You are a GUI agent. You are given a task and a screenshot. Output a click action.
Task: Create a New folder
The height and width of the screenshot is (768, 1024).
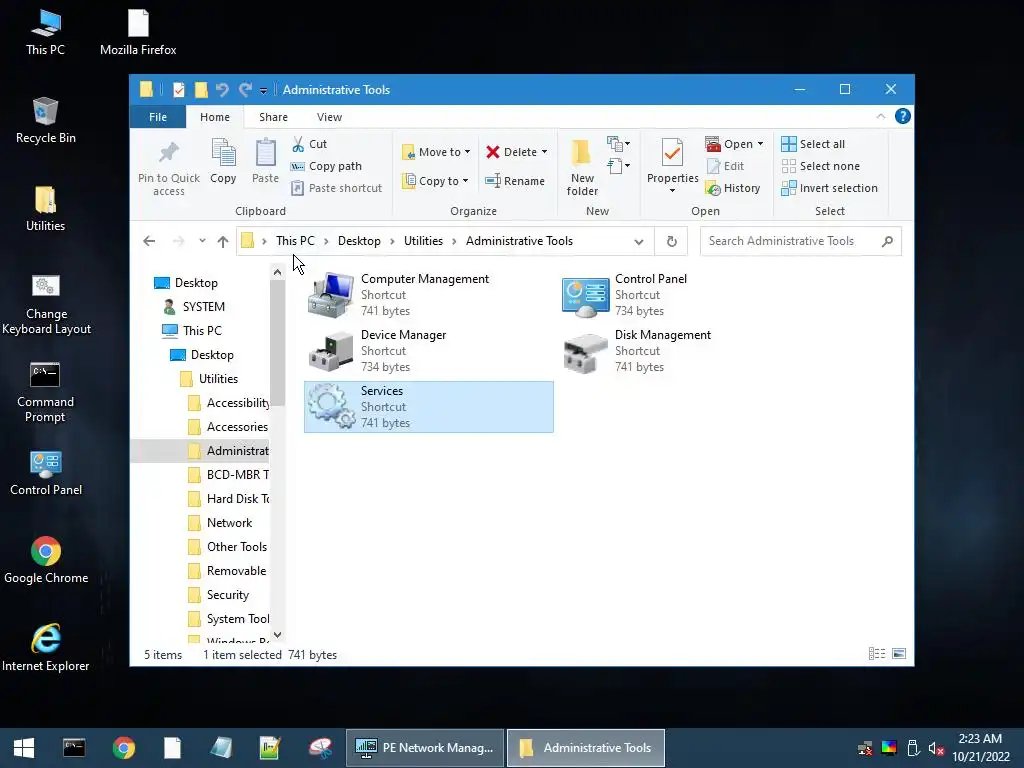click(x=582, y=167)
